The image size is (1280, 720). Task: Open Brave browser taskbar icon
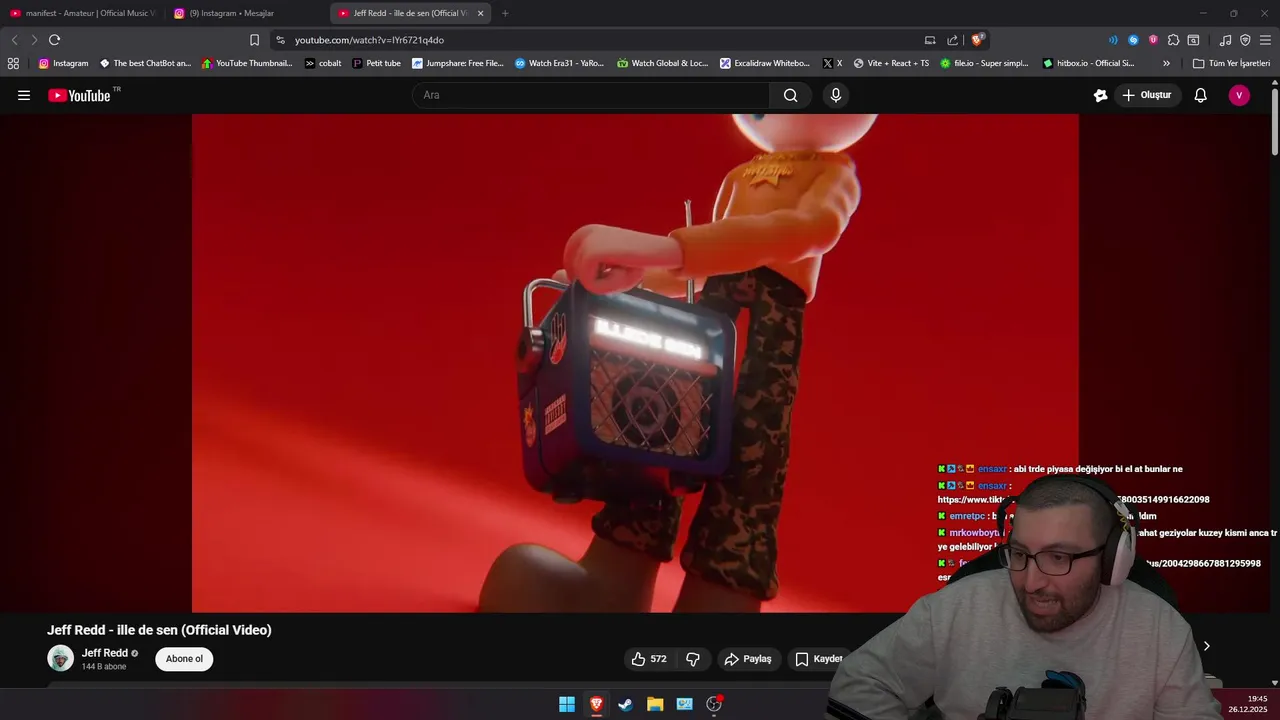point(596,704)
